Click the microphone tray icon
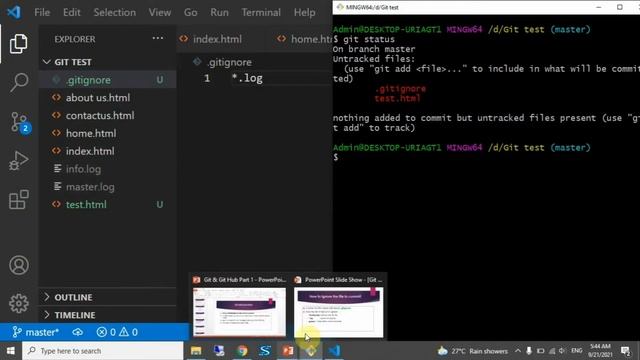The height and width of the screenshot is (360, 640). [529, 351]
